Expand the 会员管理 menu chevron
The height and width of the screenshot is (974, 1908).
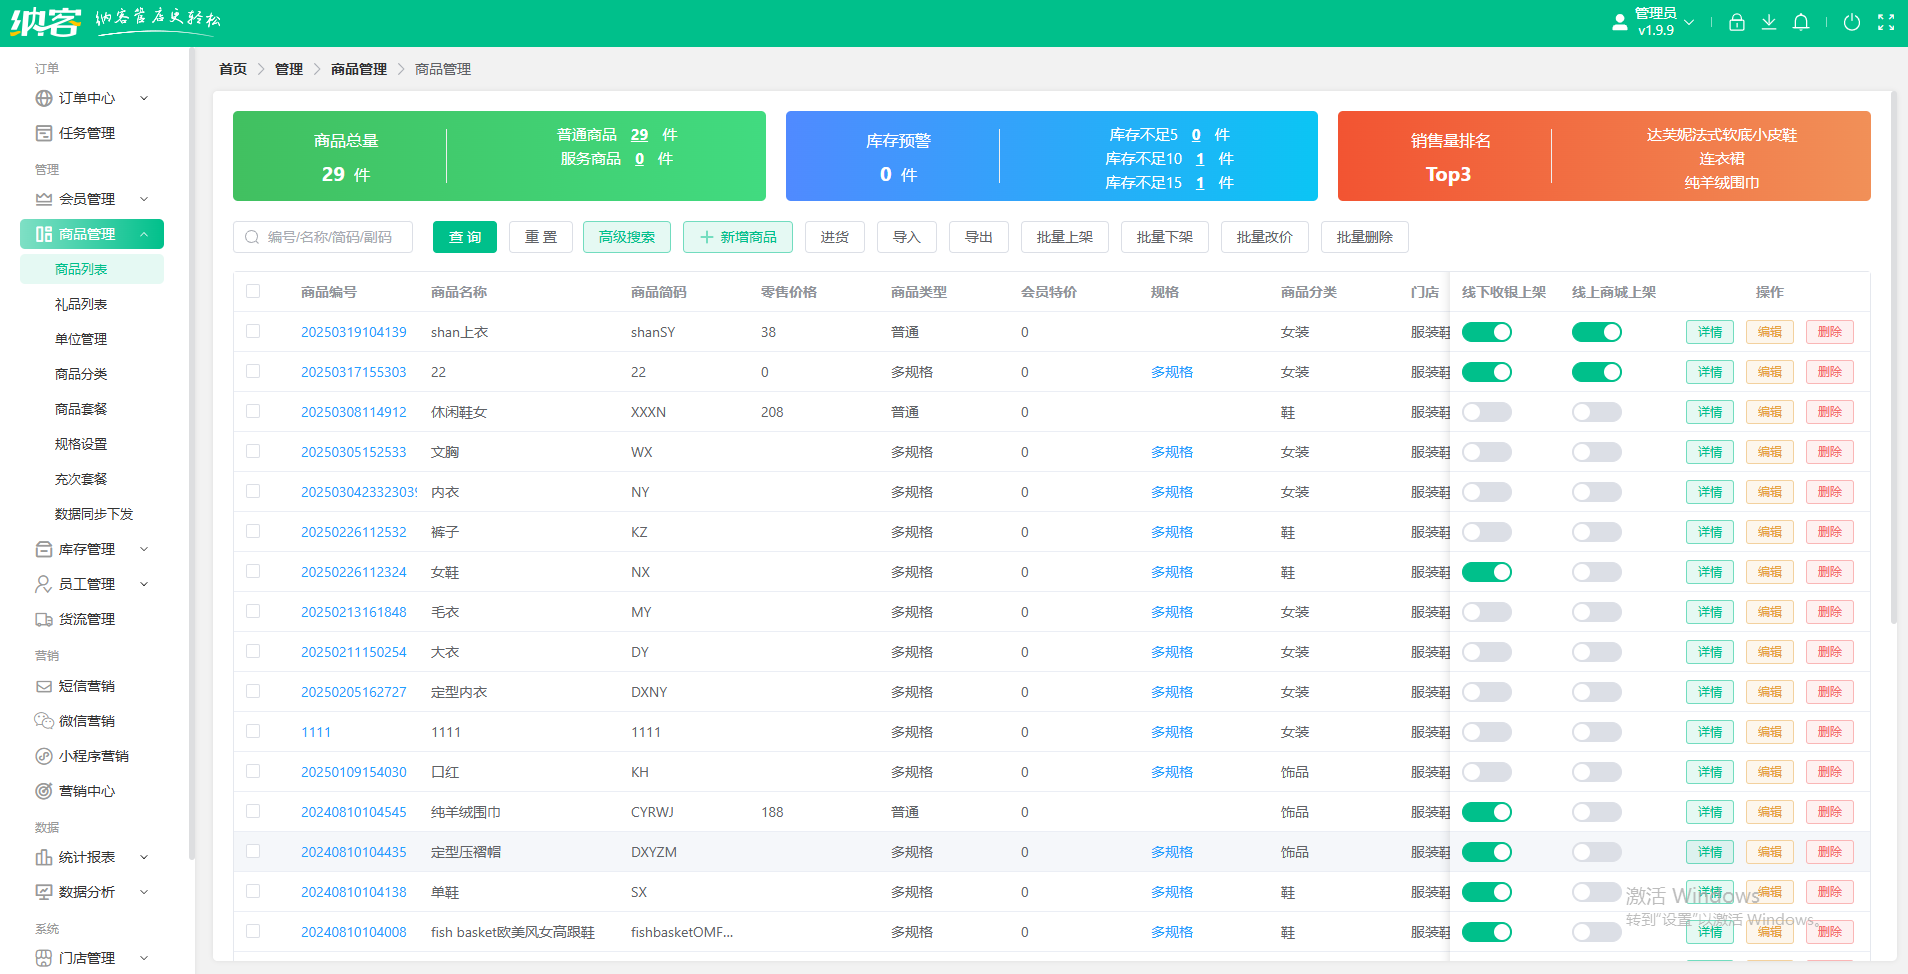[144, 199]
